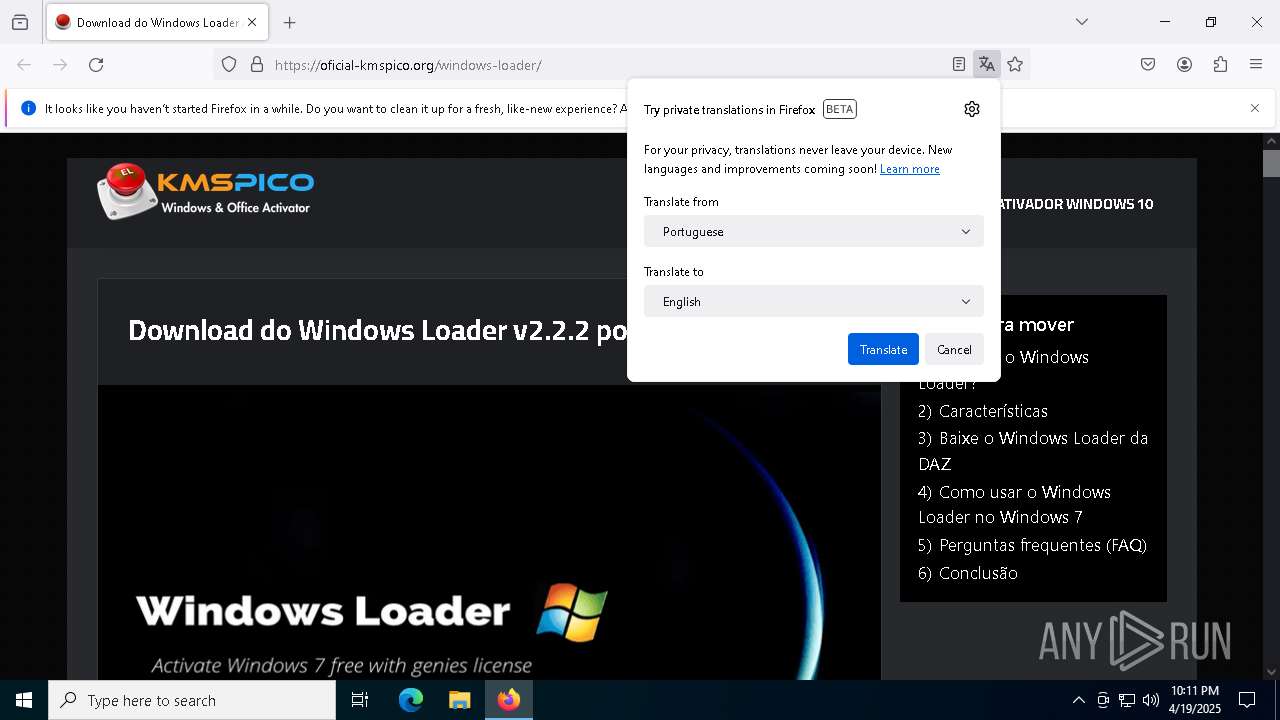Cancel the translation panel
This screenshot has height=720, width=1280.
(954, 349)
